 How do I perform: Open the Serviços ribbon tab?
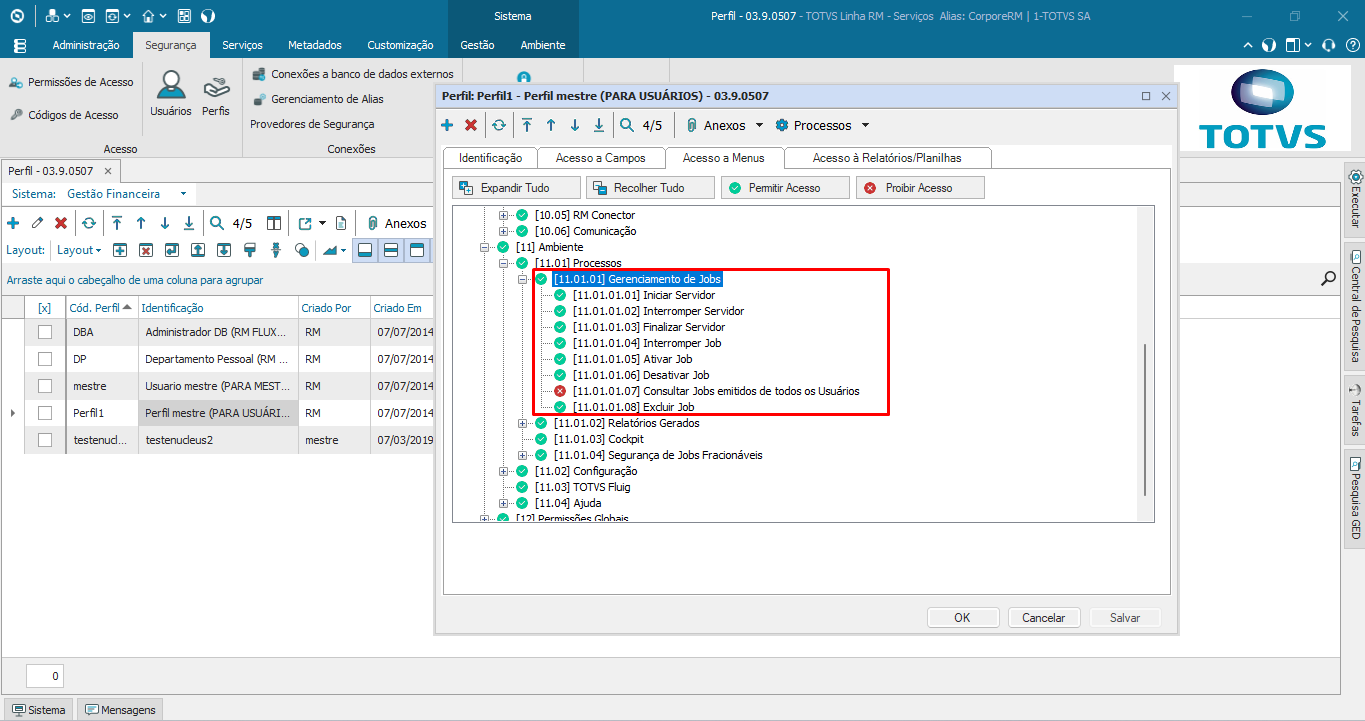coord(242,45)
